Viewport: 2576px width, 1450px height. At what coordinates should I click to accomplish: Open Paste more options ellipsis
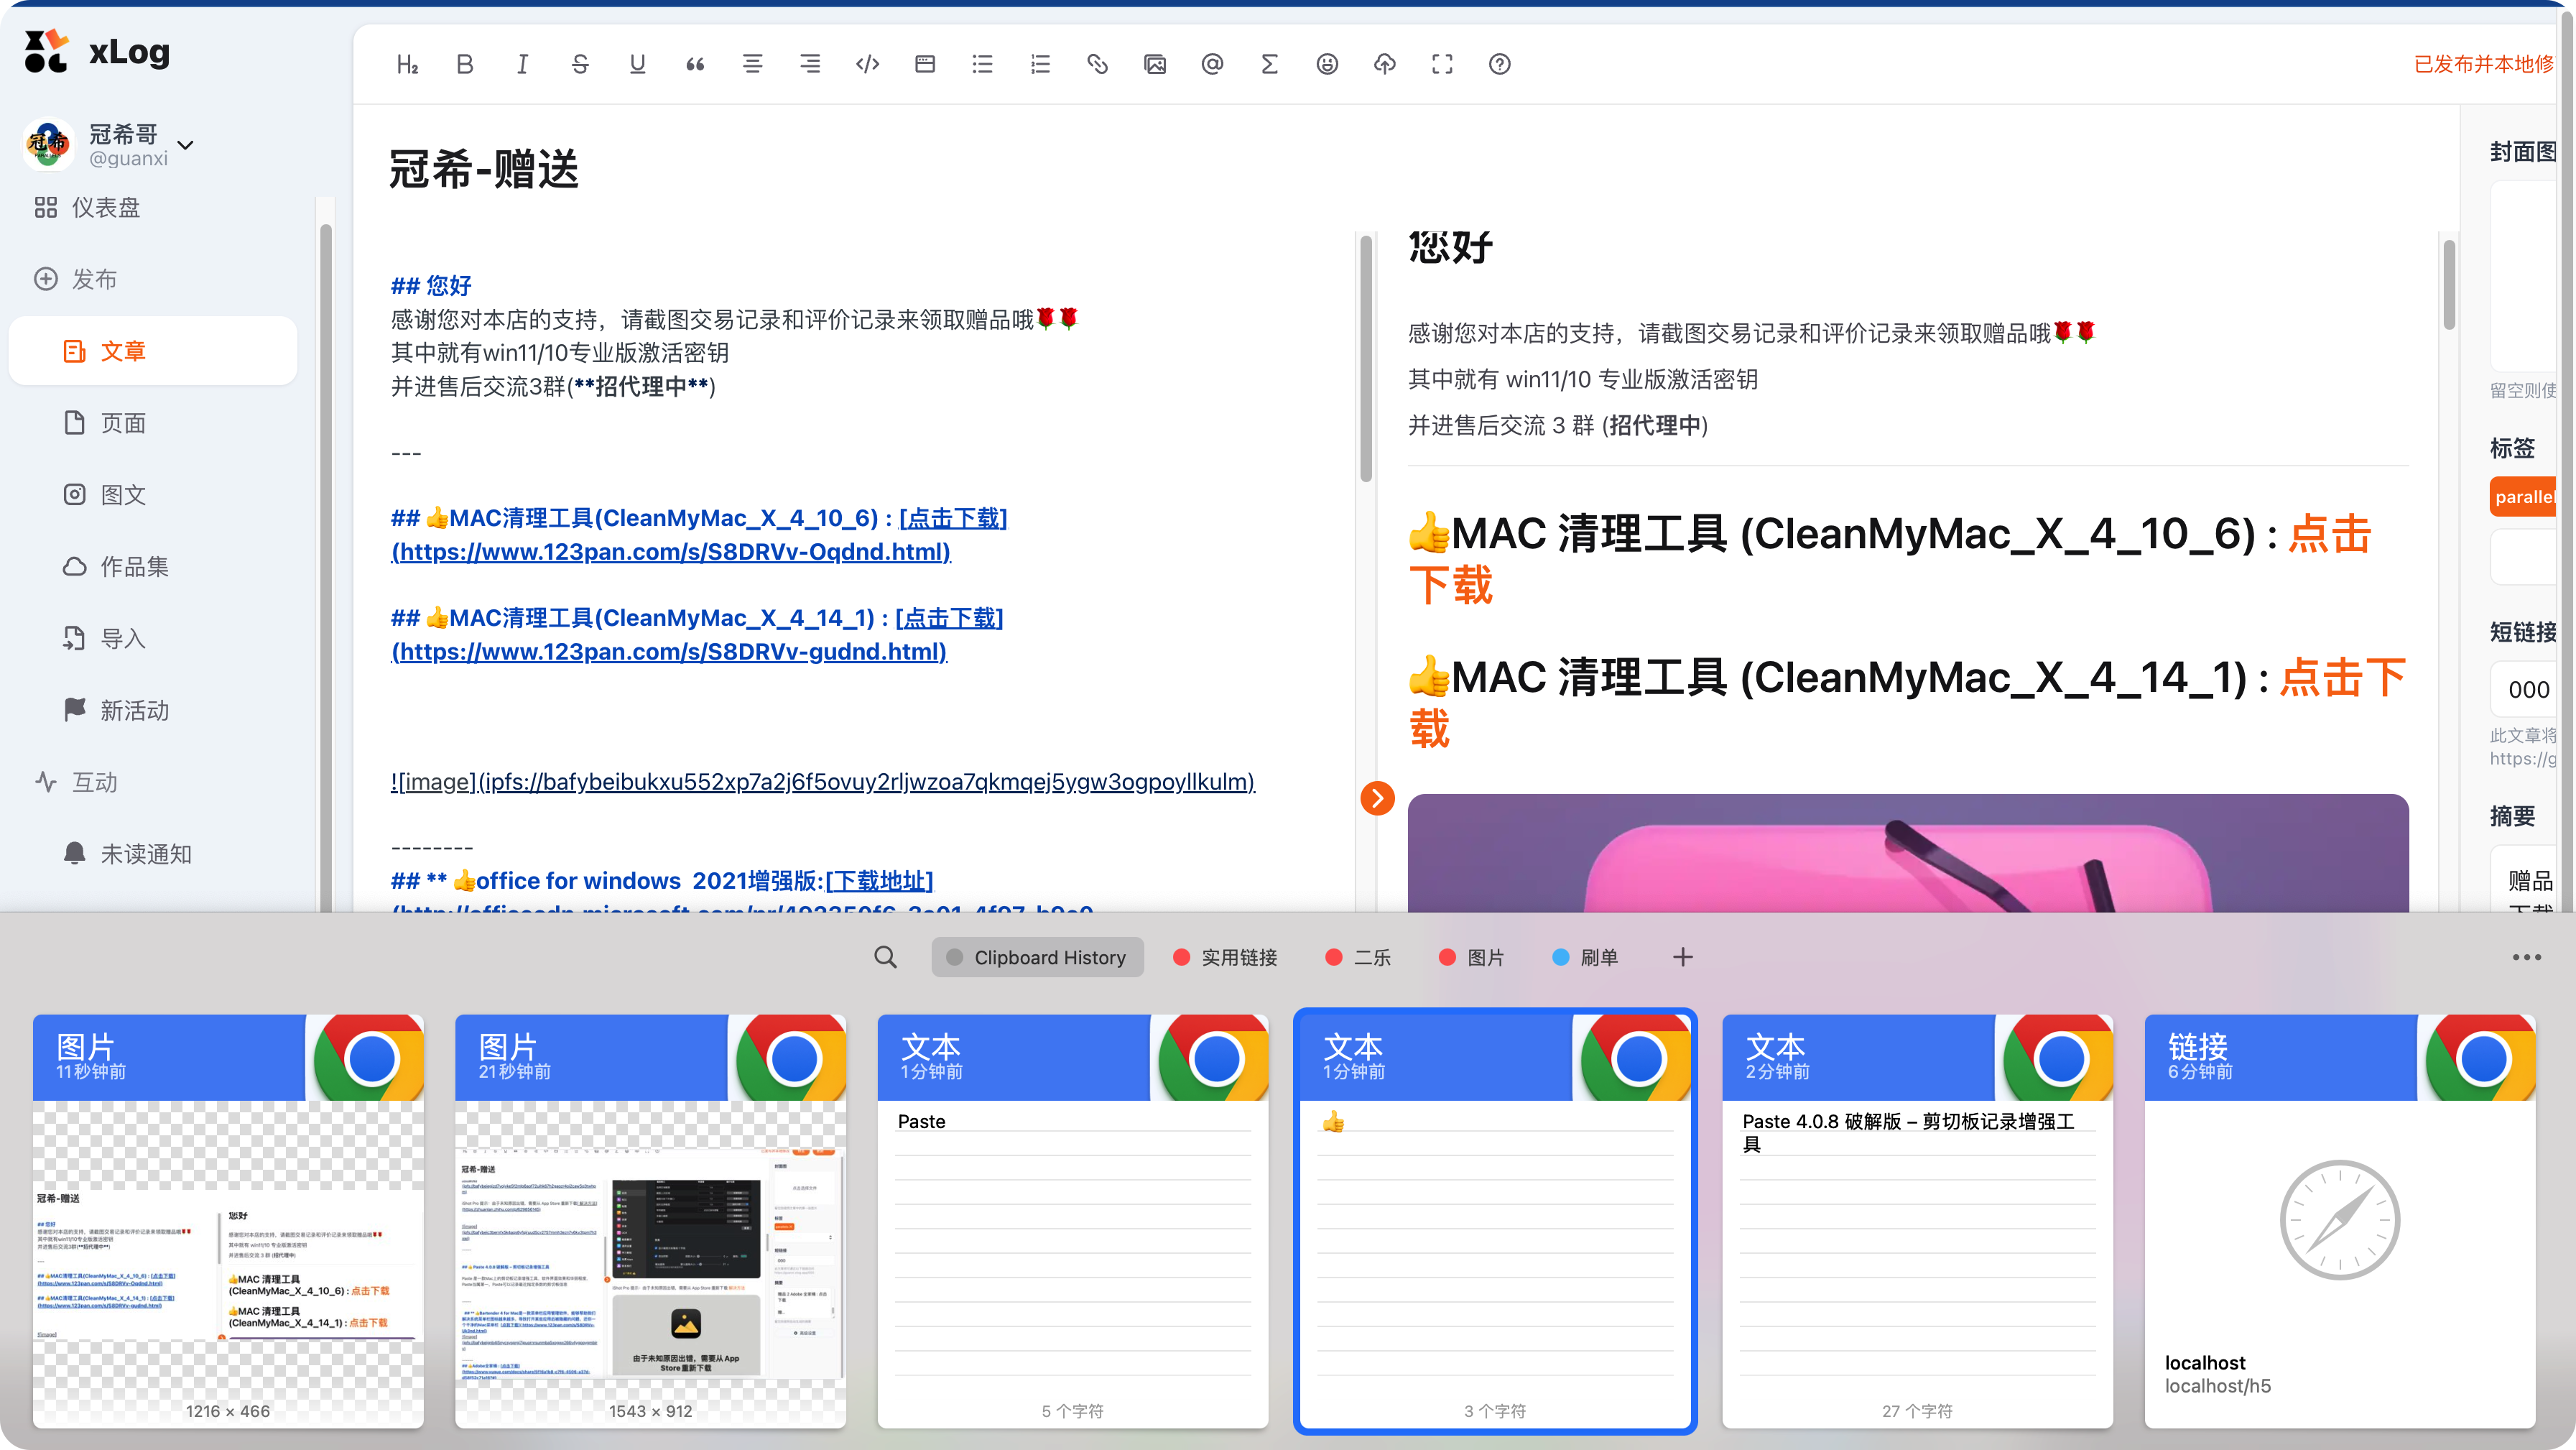[x=2526, y=957]
